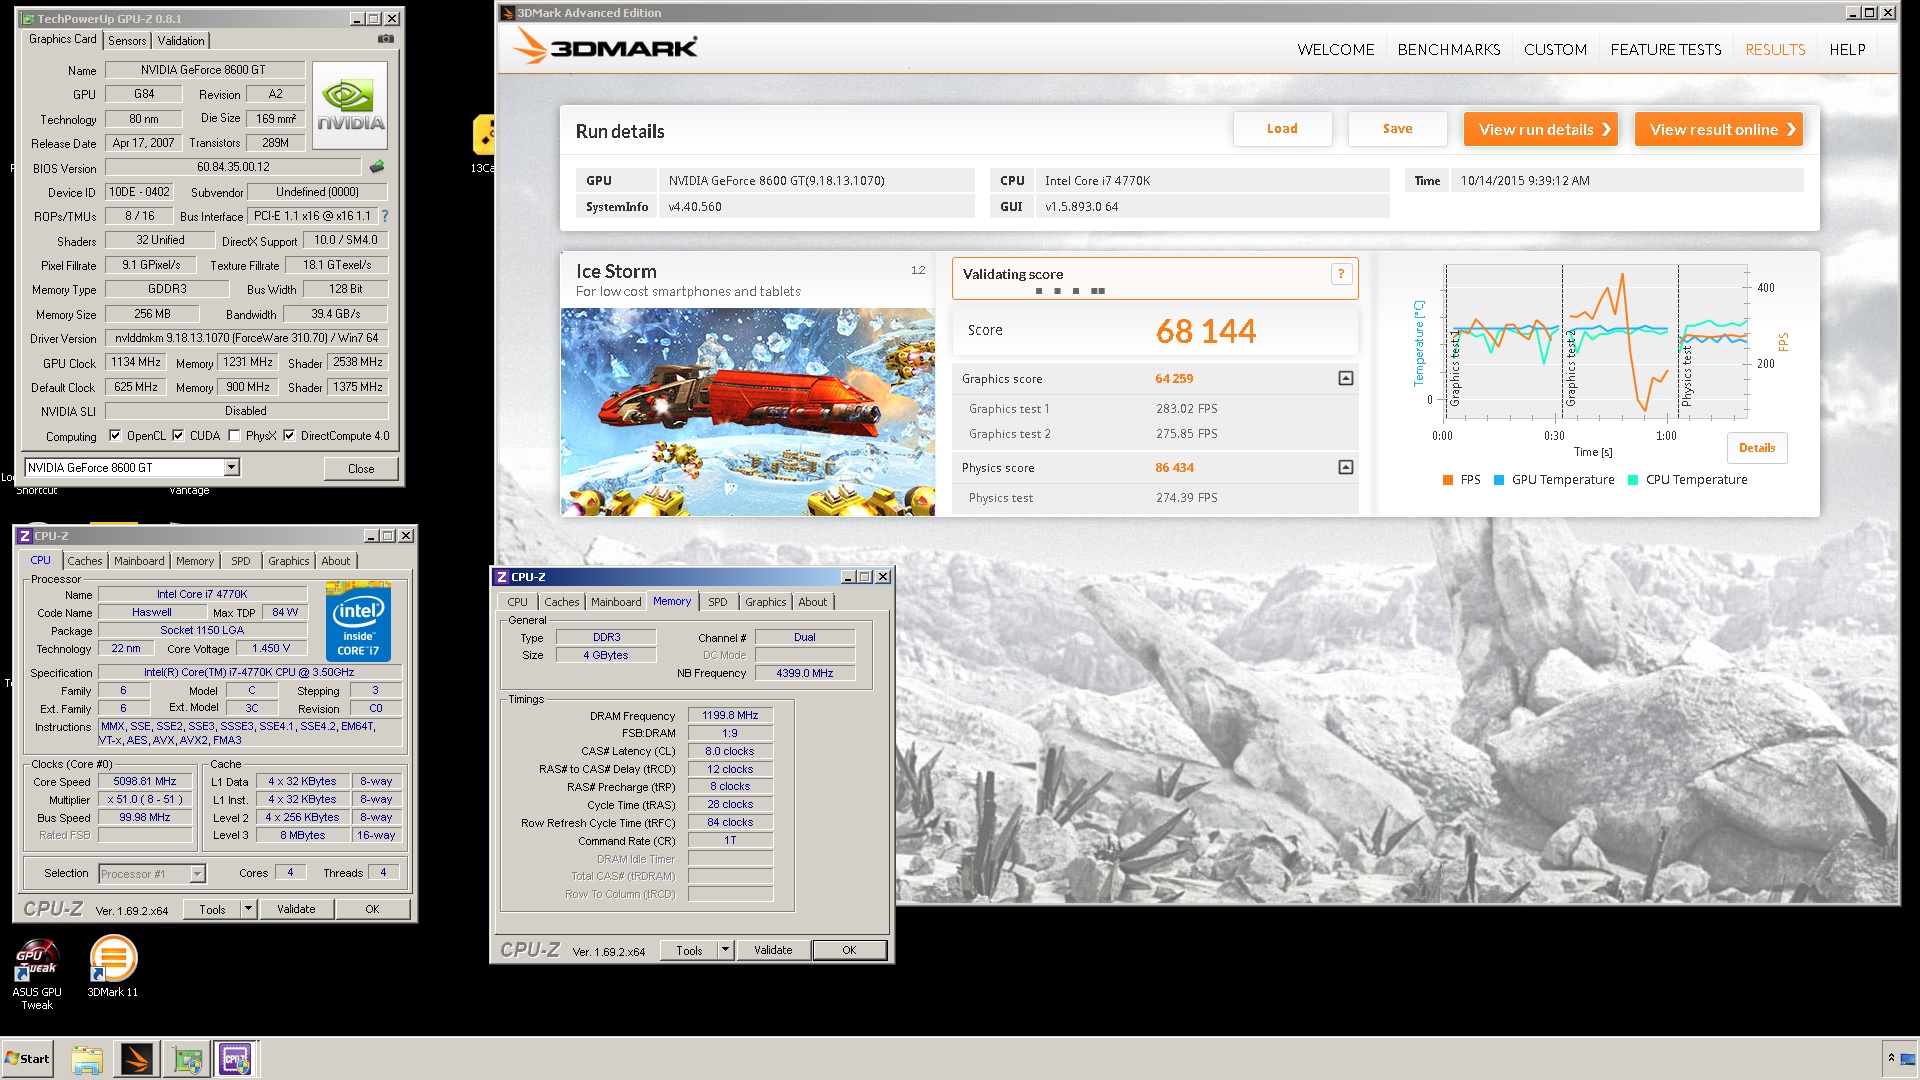Switch to the Validation tab in GPU-Z
The width and height of the screenshot is (1920, 1080).
[x=181, y=40]
